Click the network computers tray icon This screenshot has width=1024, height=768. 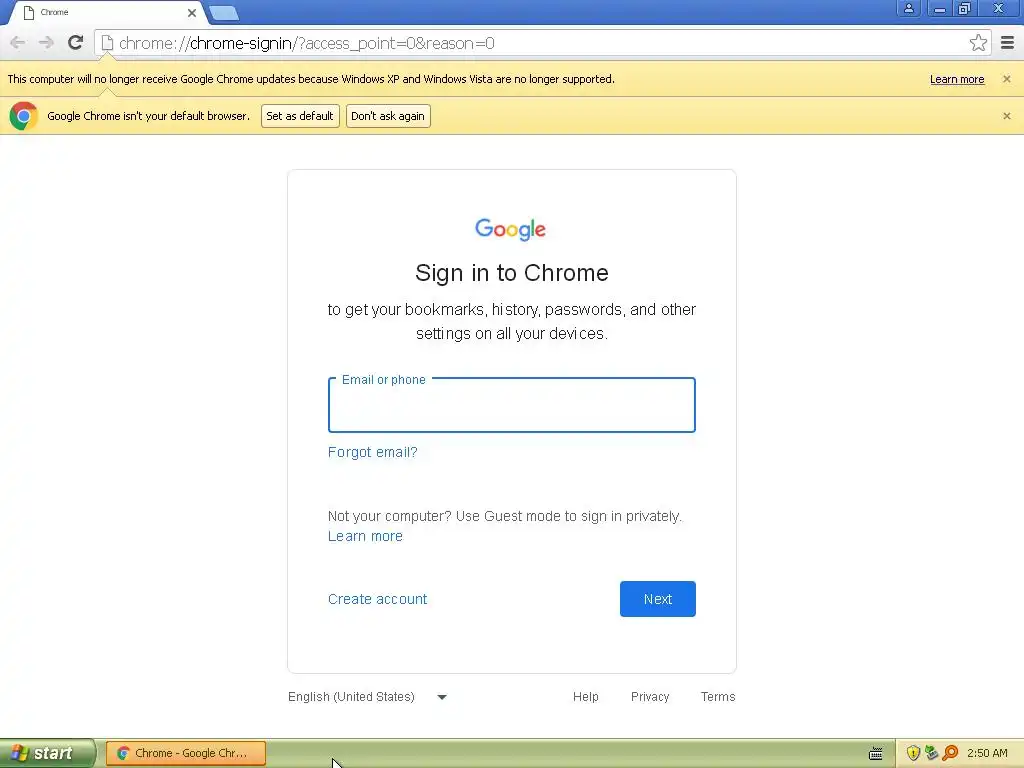[931, 753]
